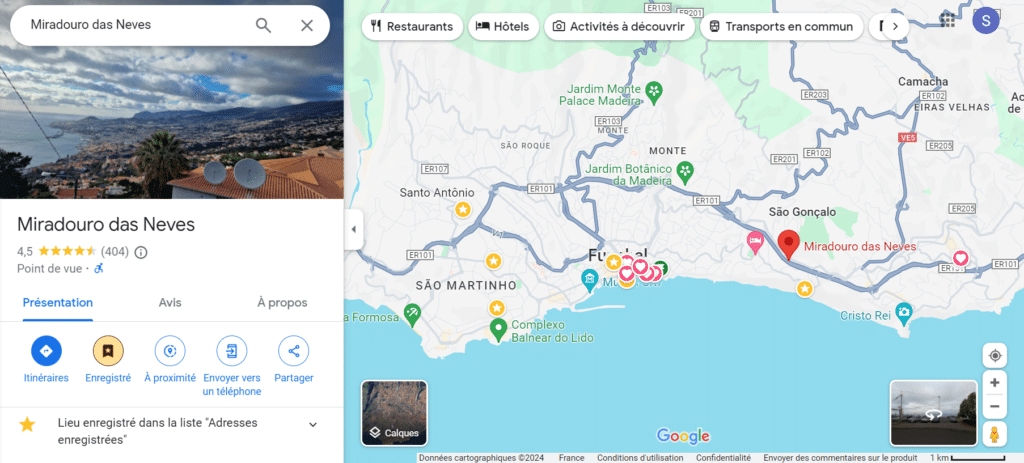Image resolution: width=1024 pixels, height=463 pixels.
Task: Click star marker on coast below Miradouro
Action: (x=805, y=288)
